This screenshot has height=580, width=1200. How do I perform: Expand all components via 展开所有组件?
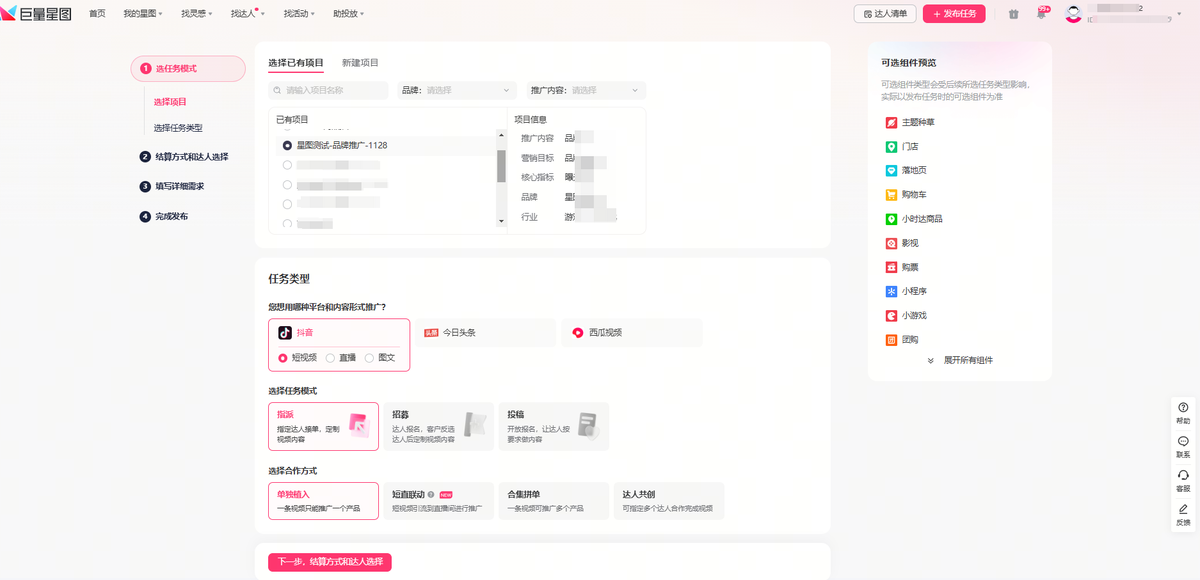coord(960,360)
